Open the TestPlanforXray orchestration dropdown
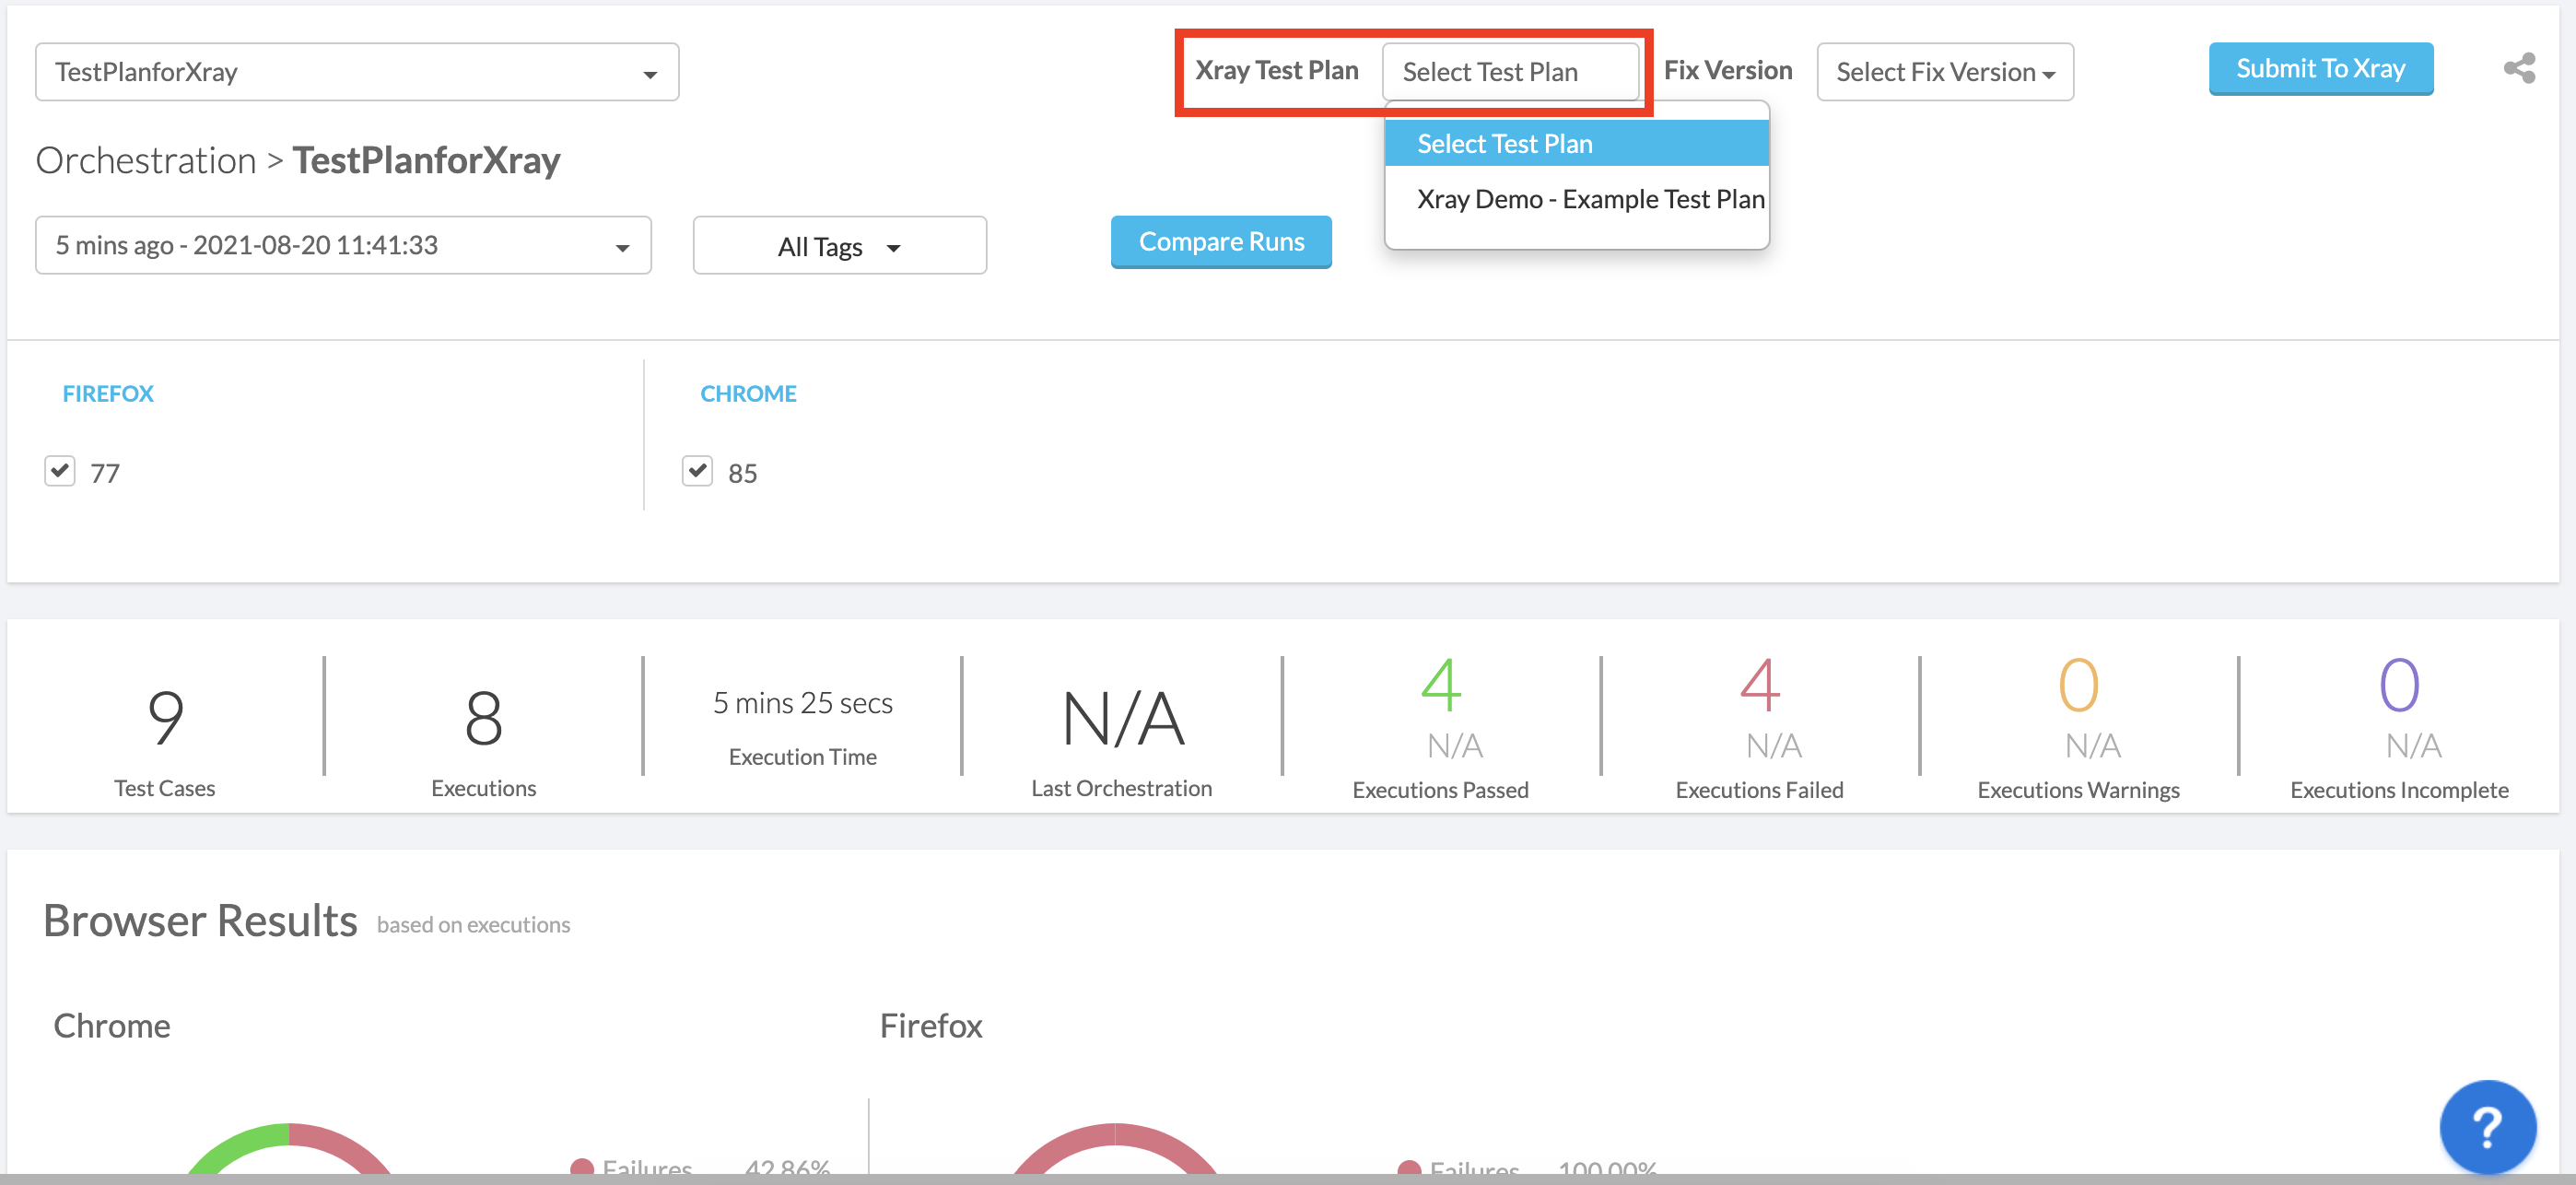Image resolution: width=2576 pixels, height=1185 pixels. coord(357,72)
